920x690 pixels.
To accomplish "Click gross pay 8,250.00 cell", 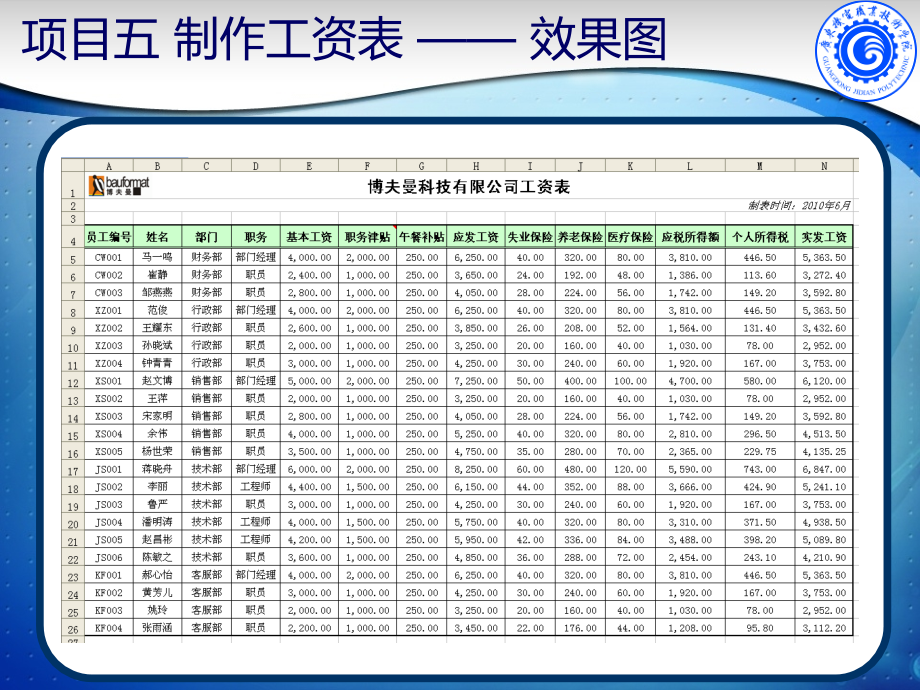I will click(476, 469).
